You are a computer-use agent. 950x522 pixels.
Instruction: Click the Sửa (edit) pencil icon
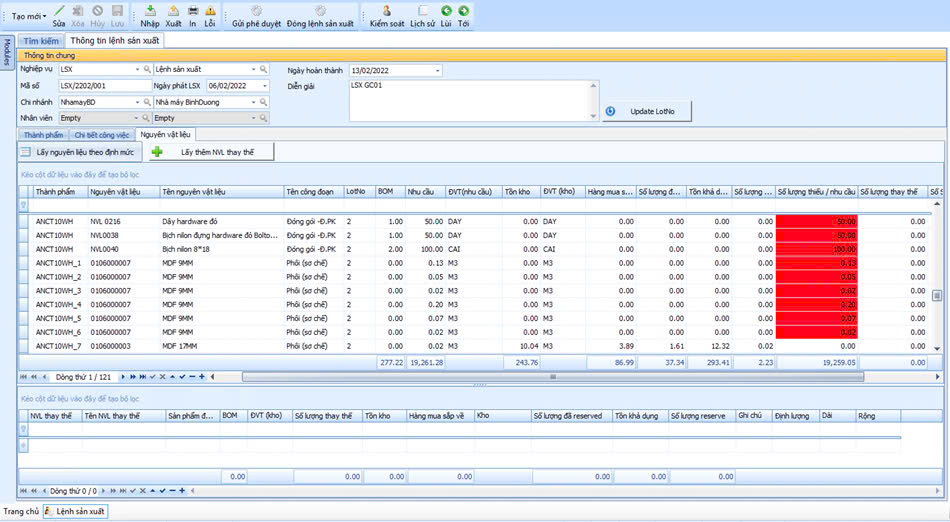click(59, 11)
